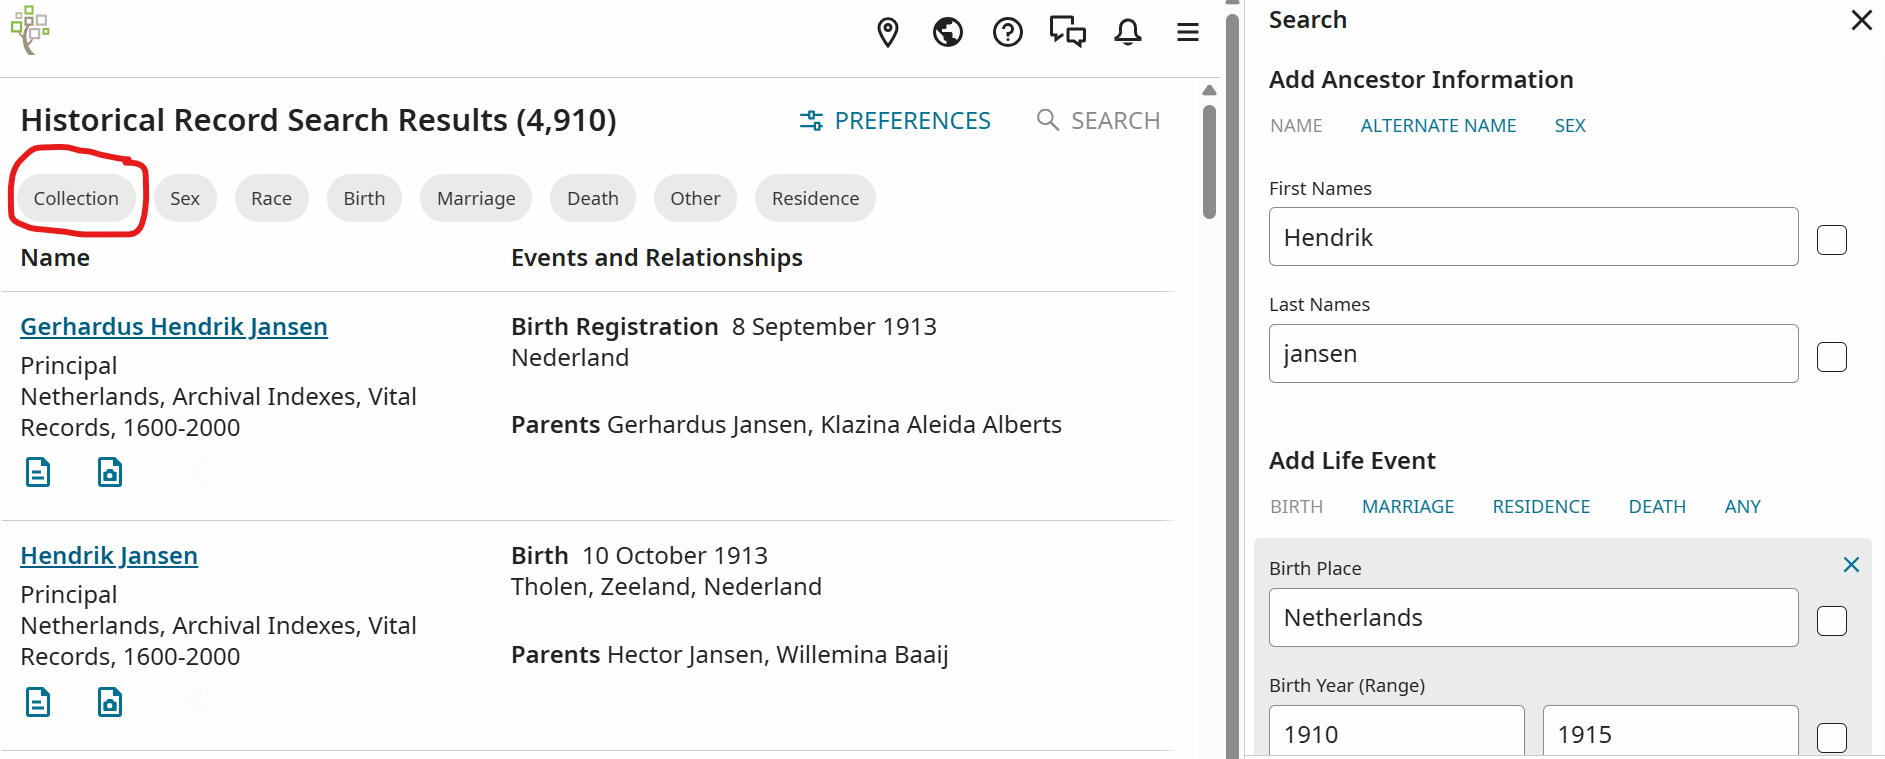The width and height of the screenshot is (1885, 759).
Task: Open the Gerhardus Hendrik Jansen record link
Action: [174, 327]
